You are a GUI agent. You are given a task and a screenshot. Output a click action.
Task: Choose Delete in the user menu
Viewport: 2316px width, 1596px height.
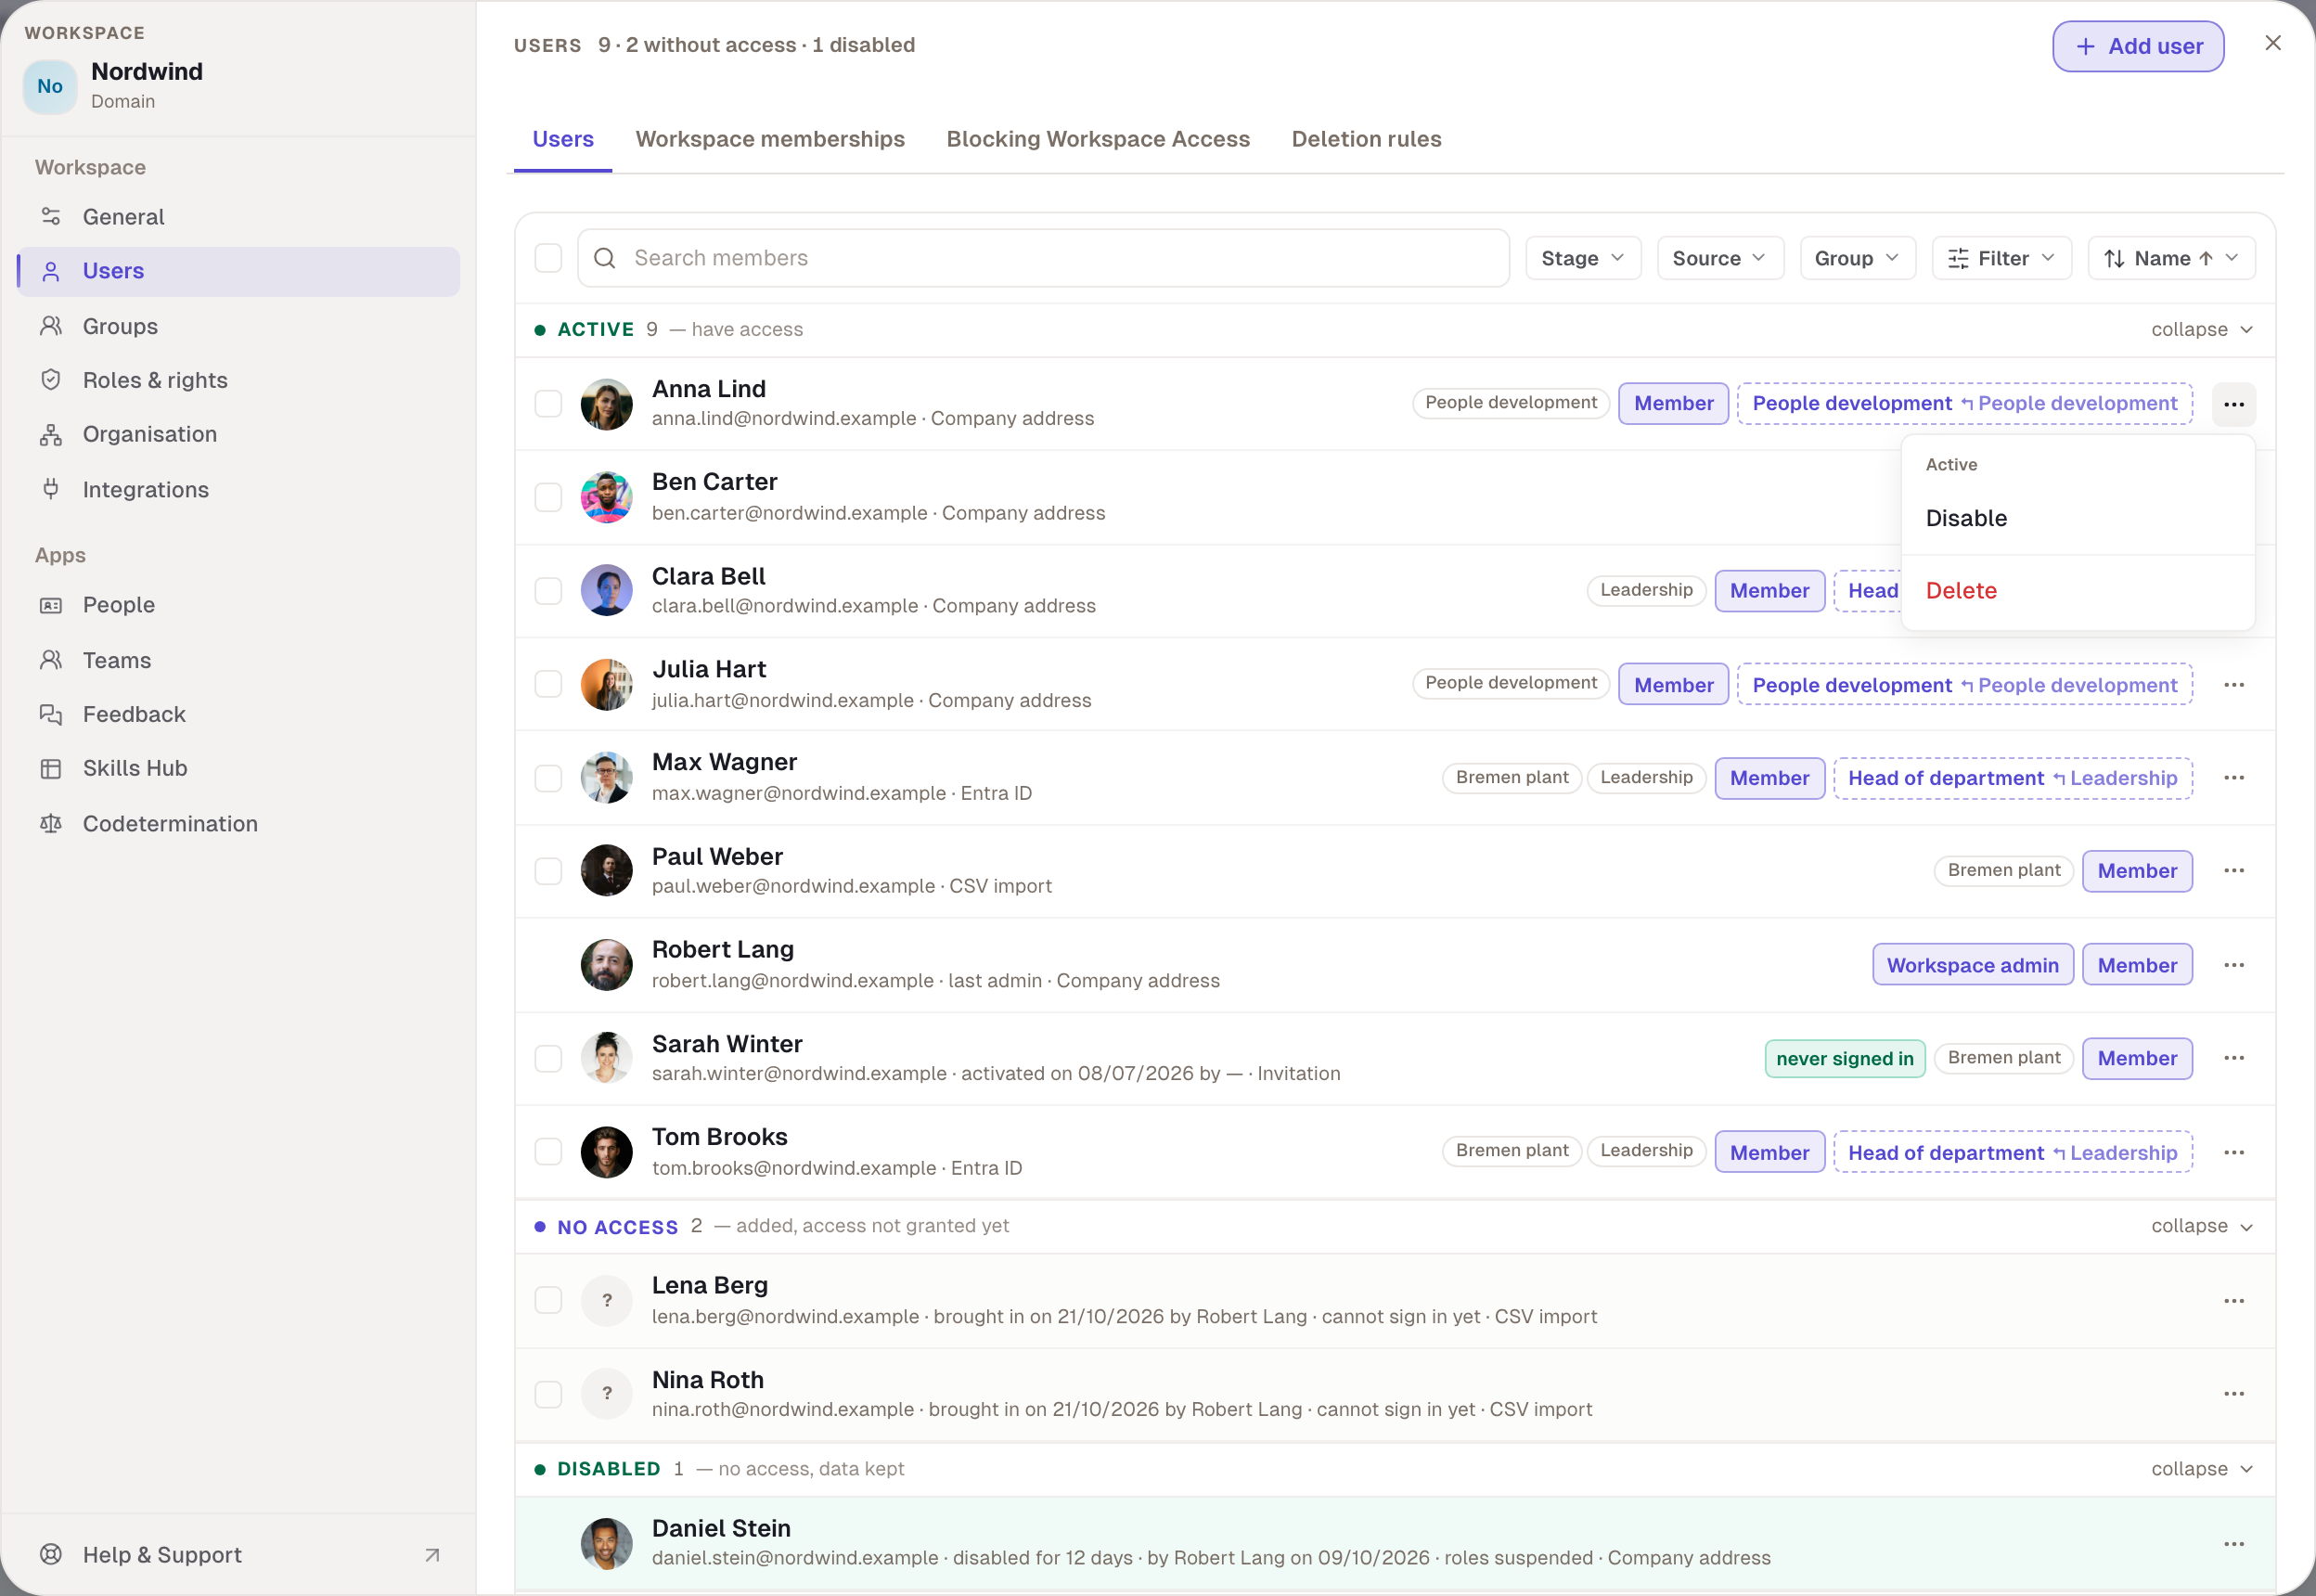pyautogui.click(x=2077, y=590)
